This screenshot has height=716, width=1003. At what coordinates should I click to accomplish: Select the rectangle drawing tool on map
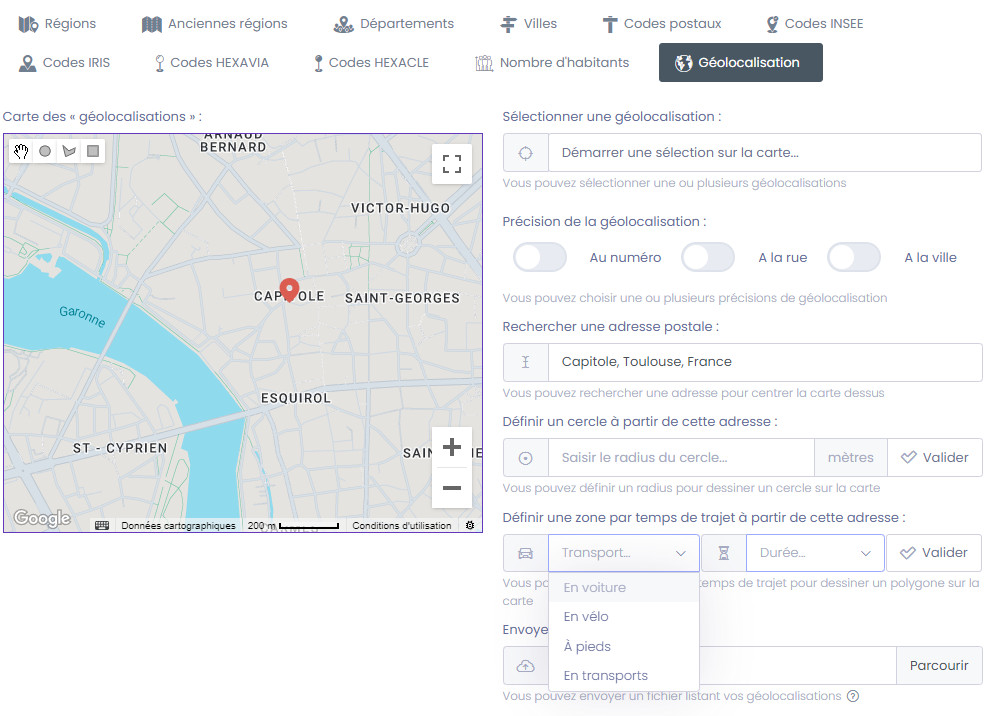93,151
